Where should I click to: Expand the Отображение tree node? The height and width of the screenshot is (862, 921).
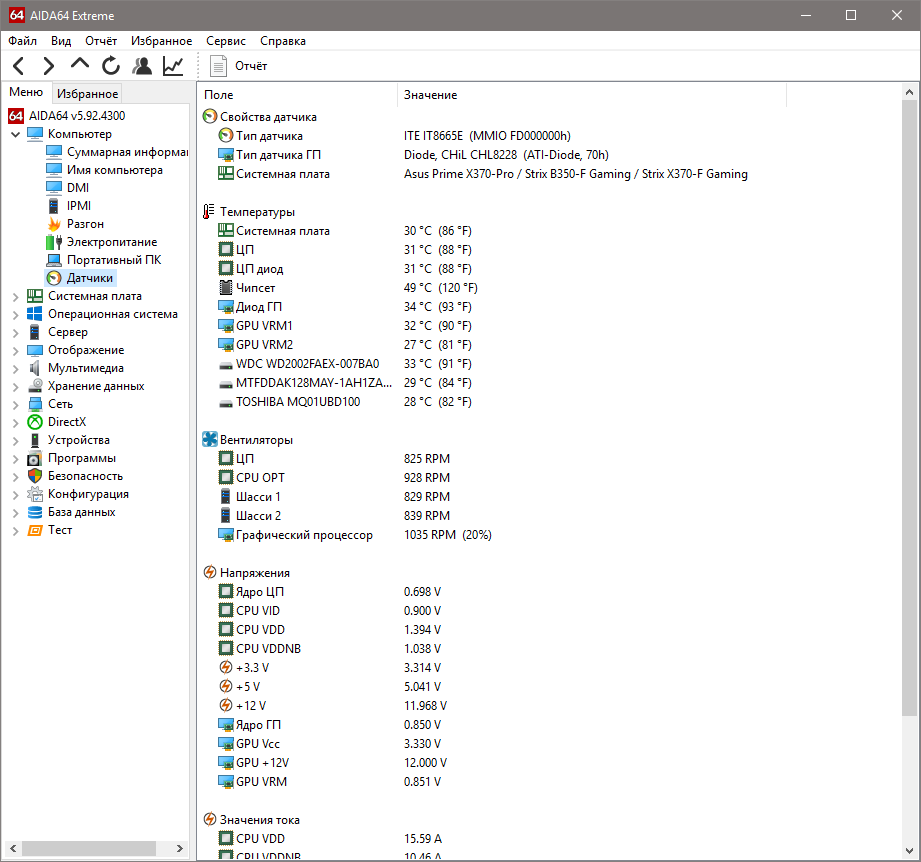point(15,351)
